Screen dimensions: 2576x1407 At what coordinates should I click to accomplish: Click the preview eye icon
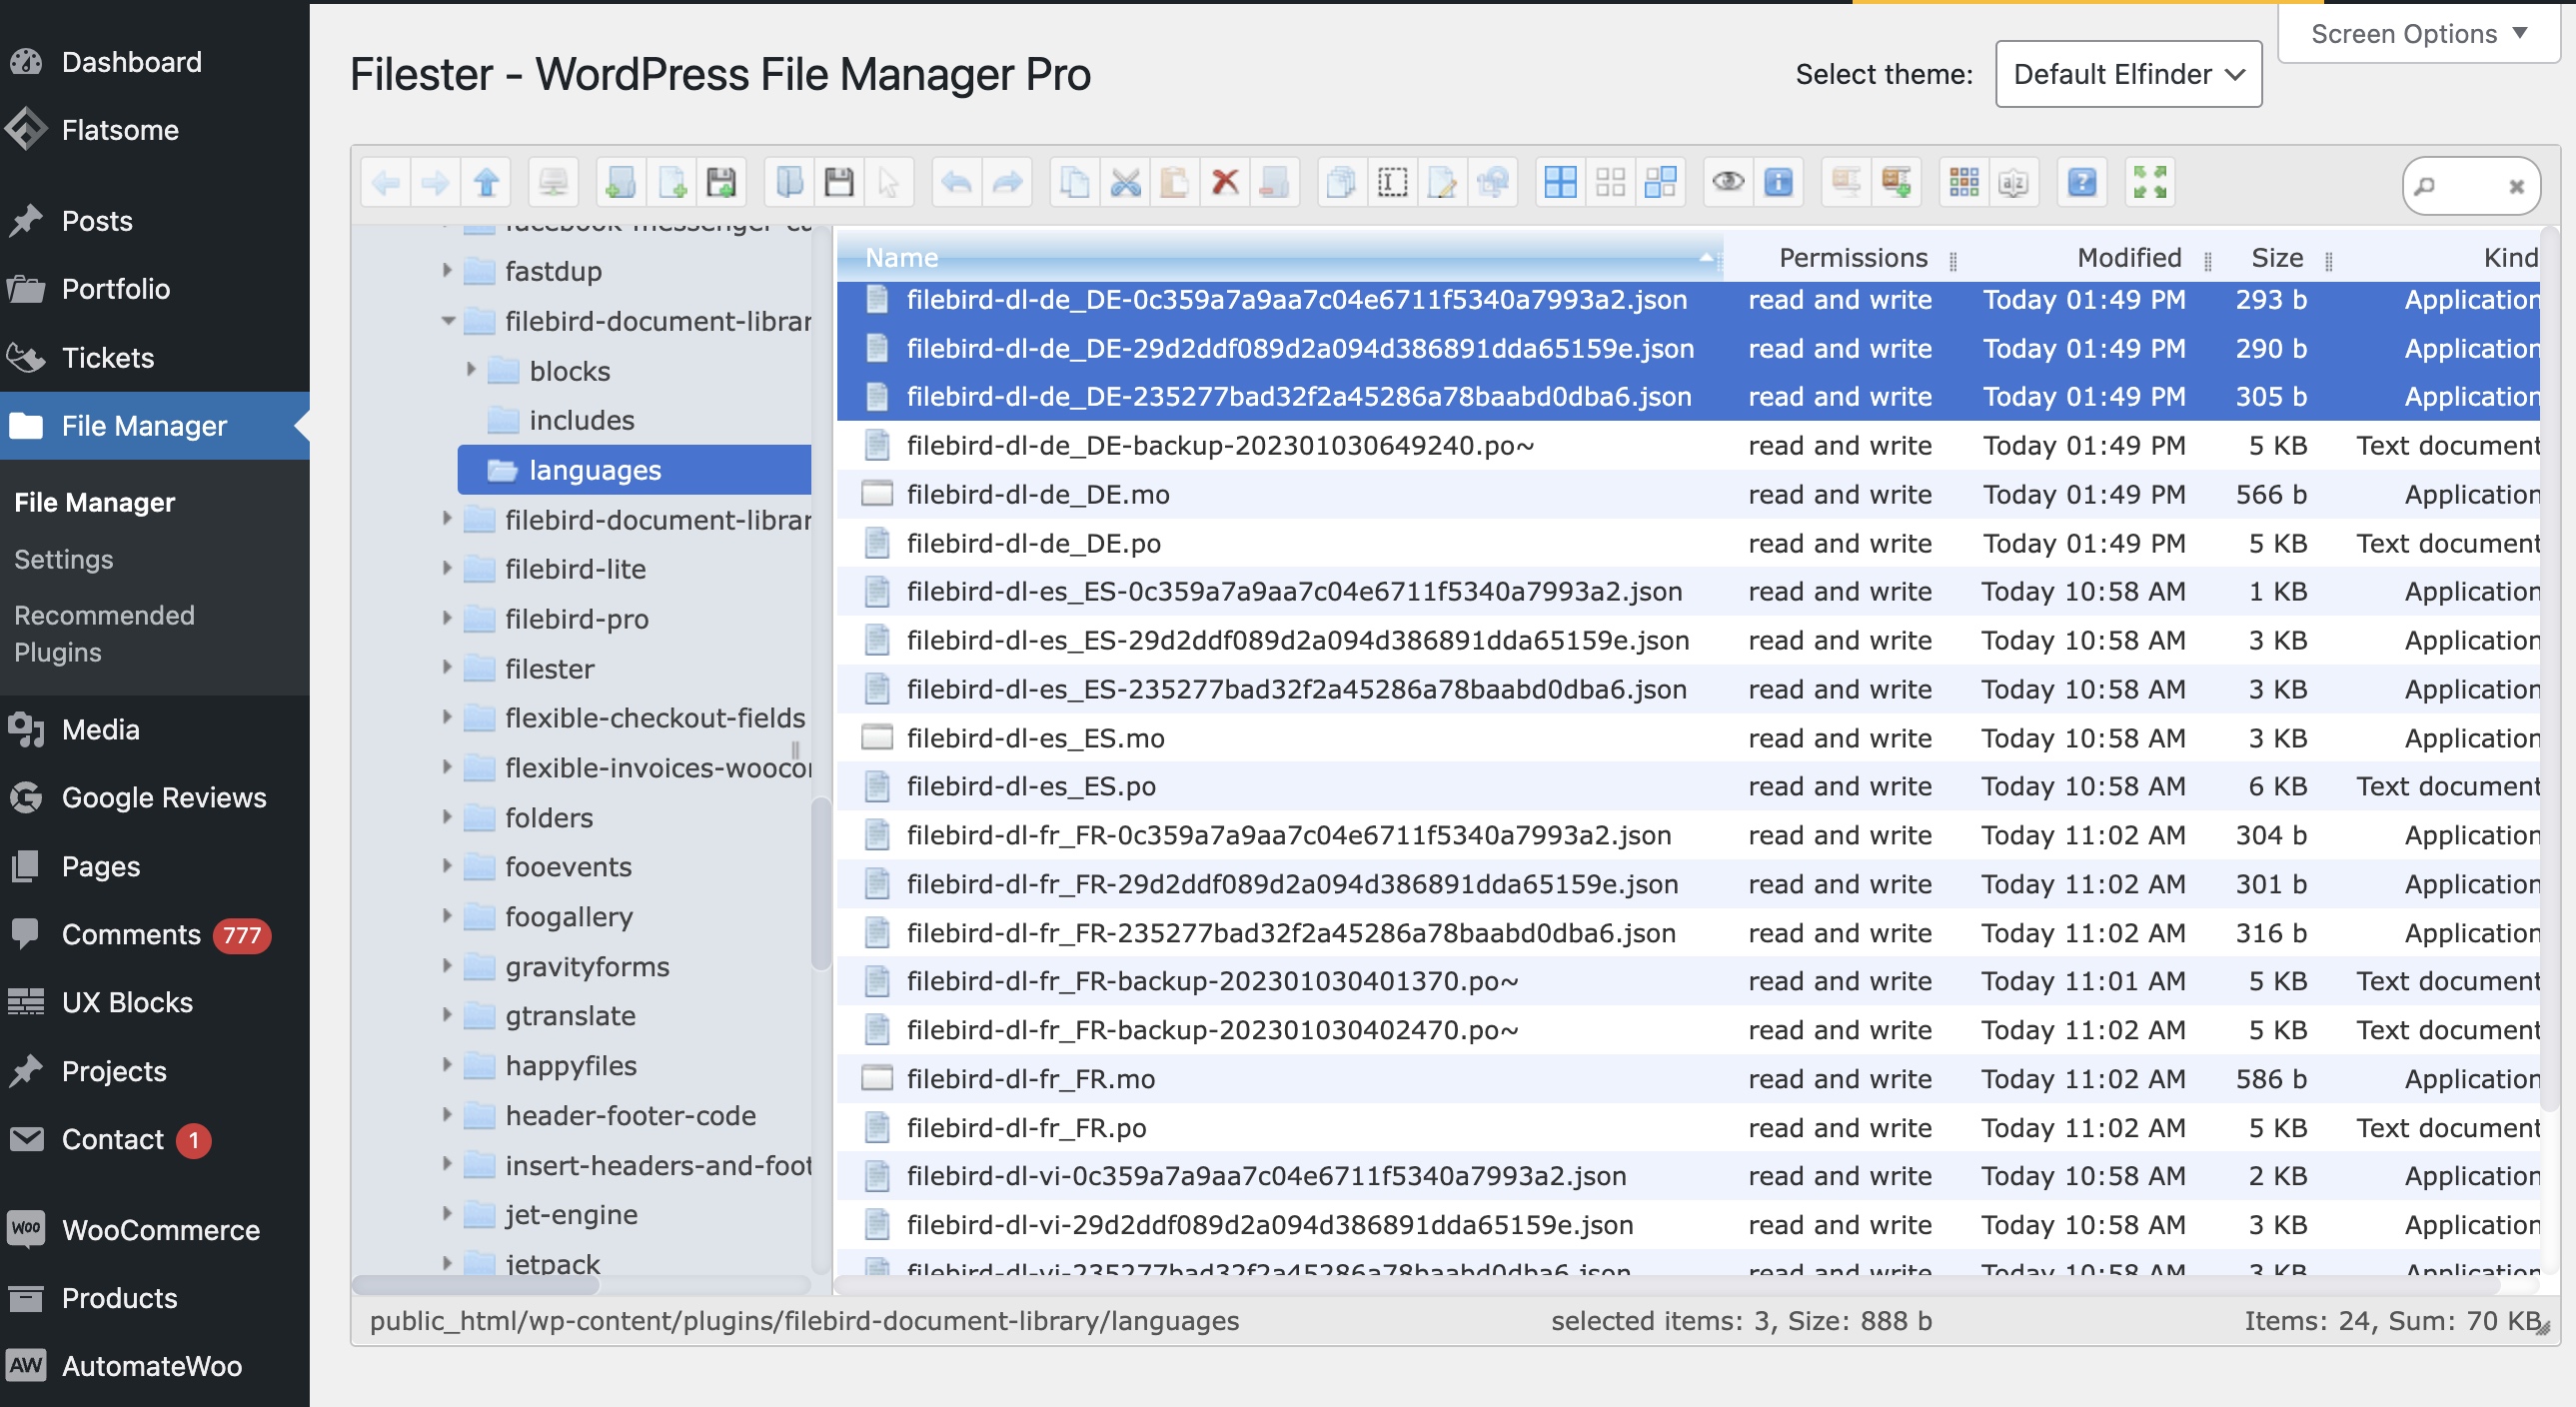tap(1728, 182)
